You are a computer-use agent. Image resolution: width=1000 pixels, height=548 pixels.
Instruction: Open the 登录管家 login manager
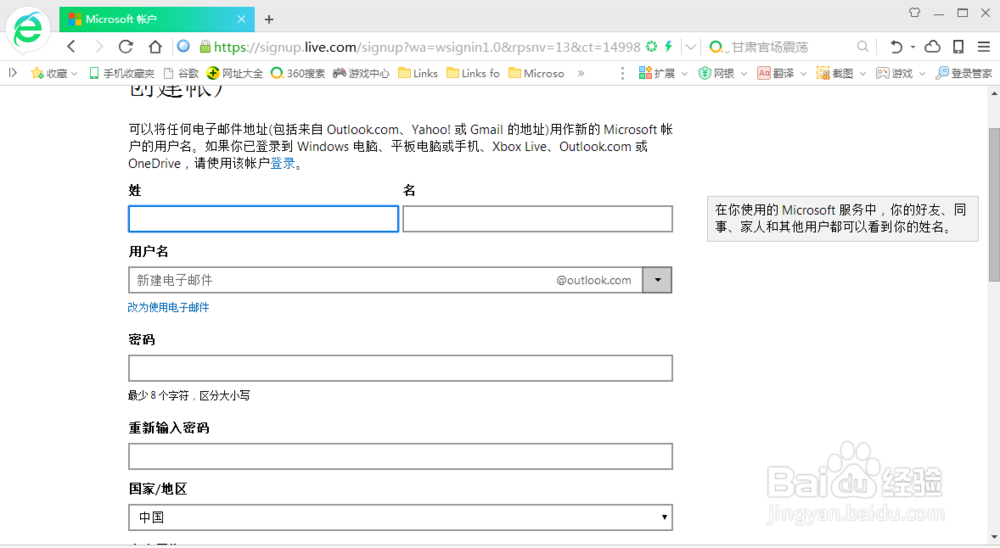pyautogui.click(x=964, y=73)
